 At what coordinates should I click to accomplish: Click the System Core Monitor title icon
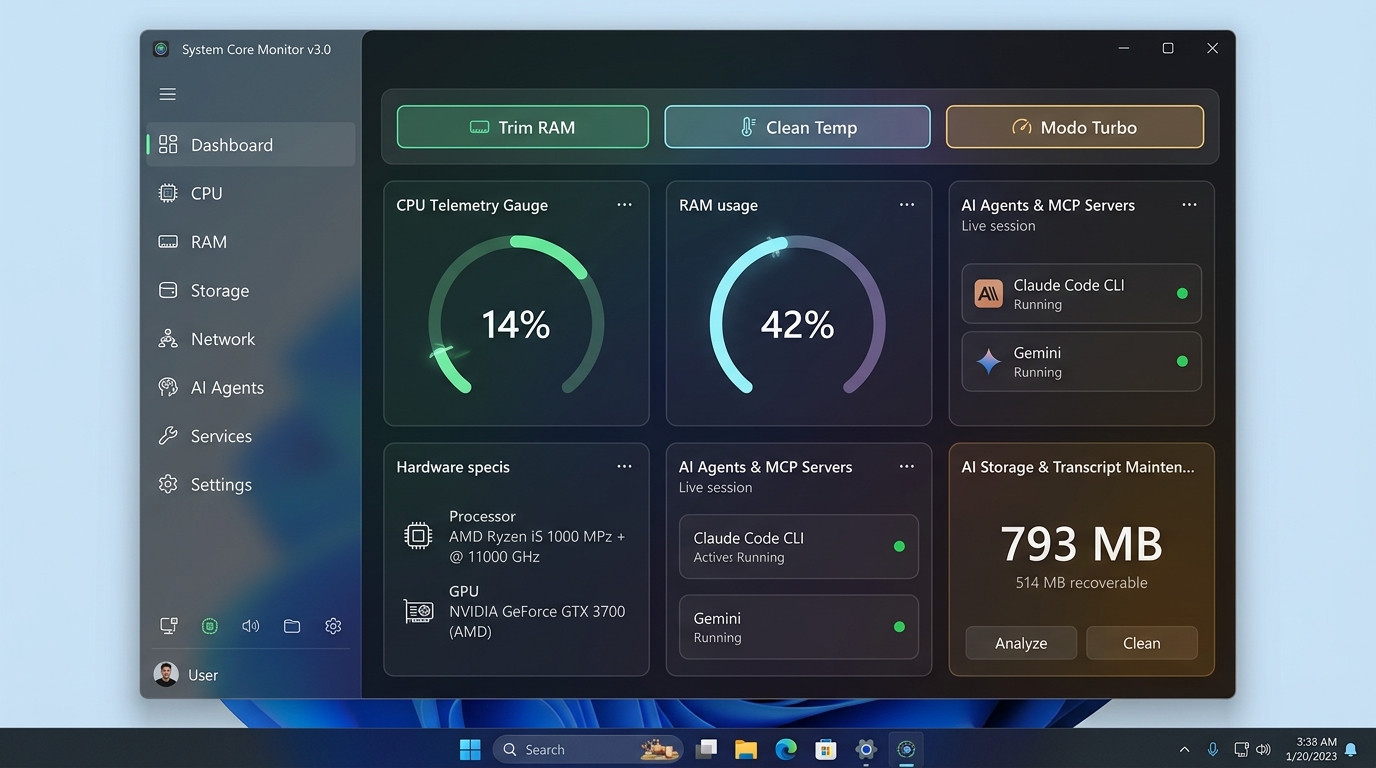click(161, 49)
